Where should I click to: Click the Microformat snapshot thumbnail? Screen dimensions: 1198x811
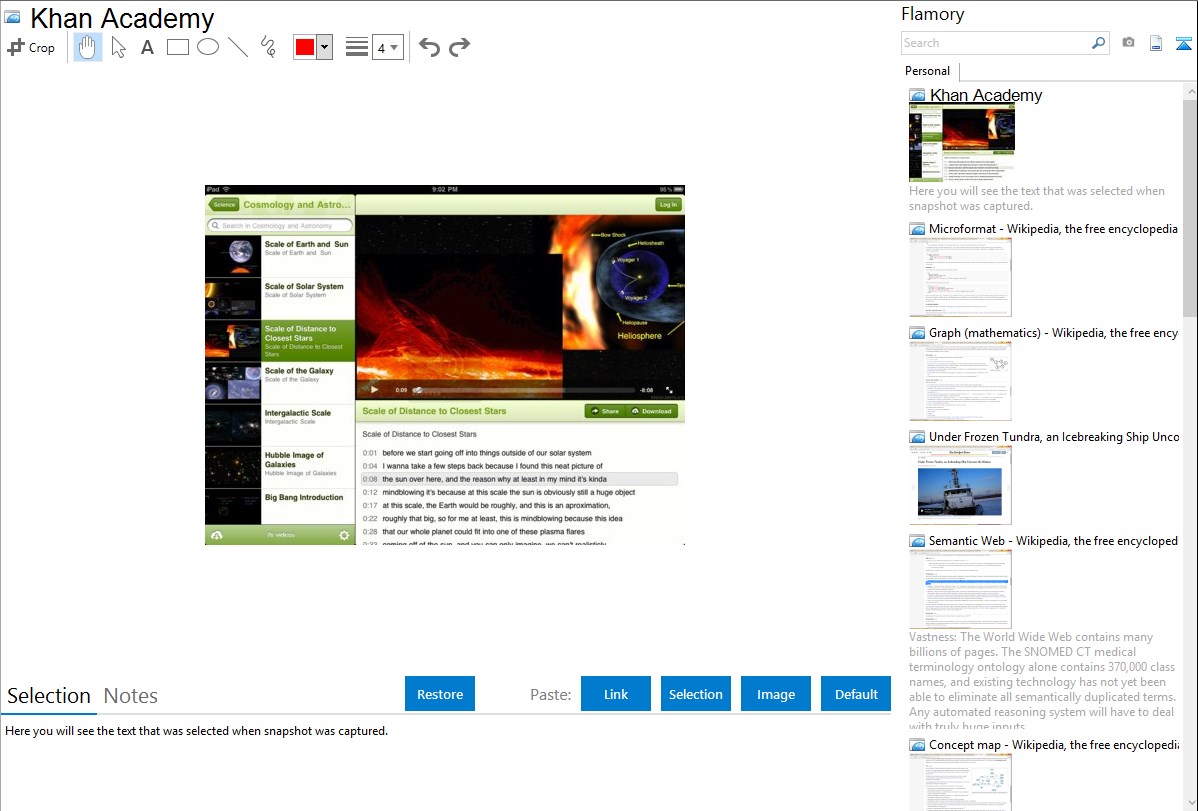[960, 277]
